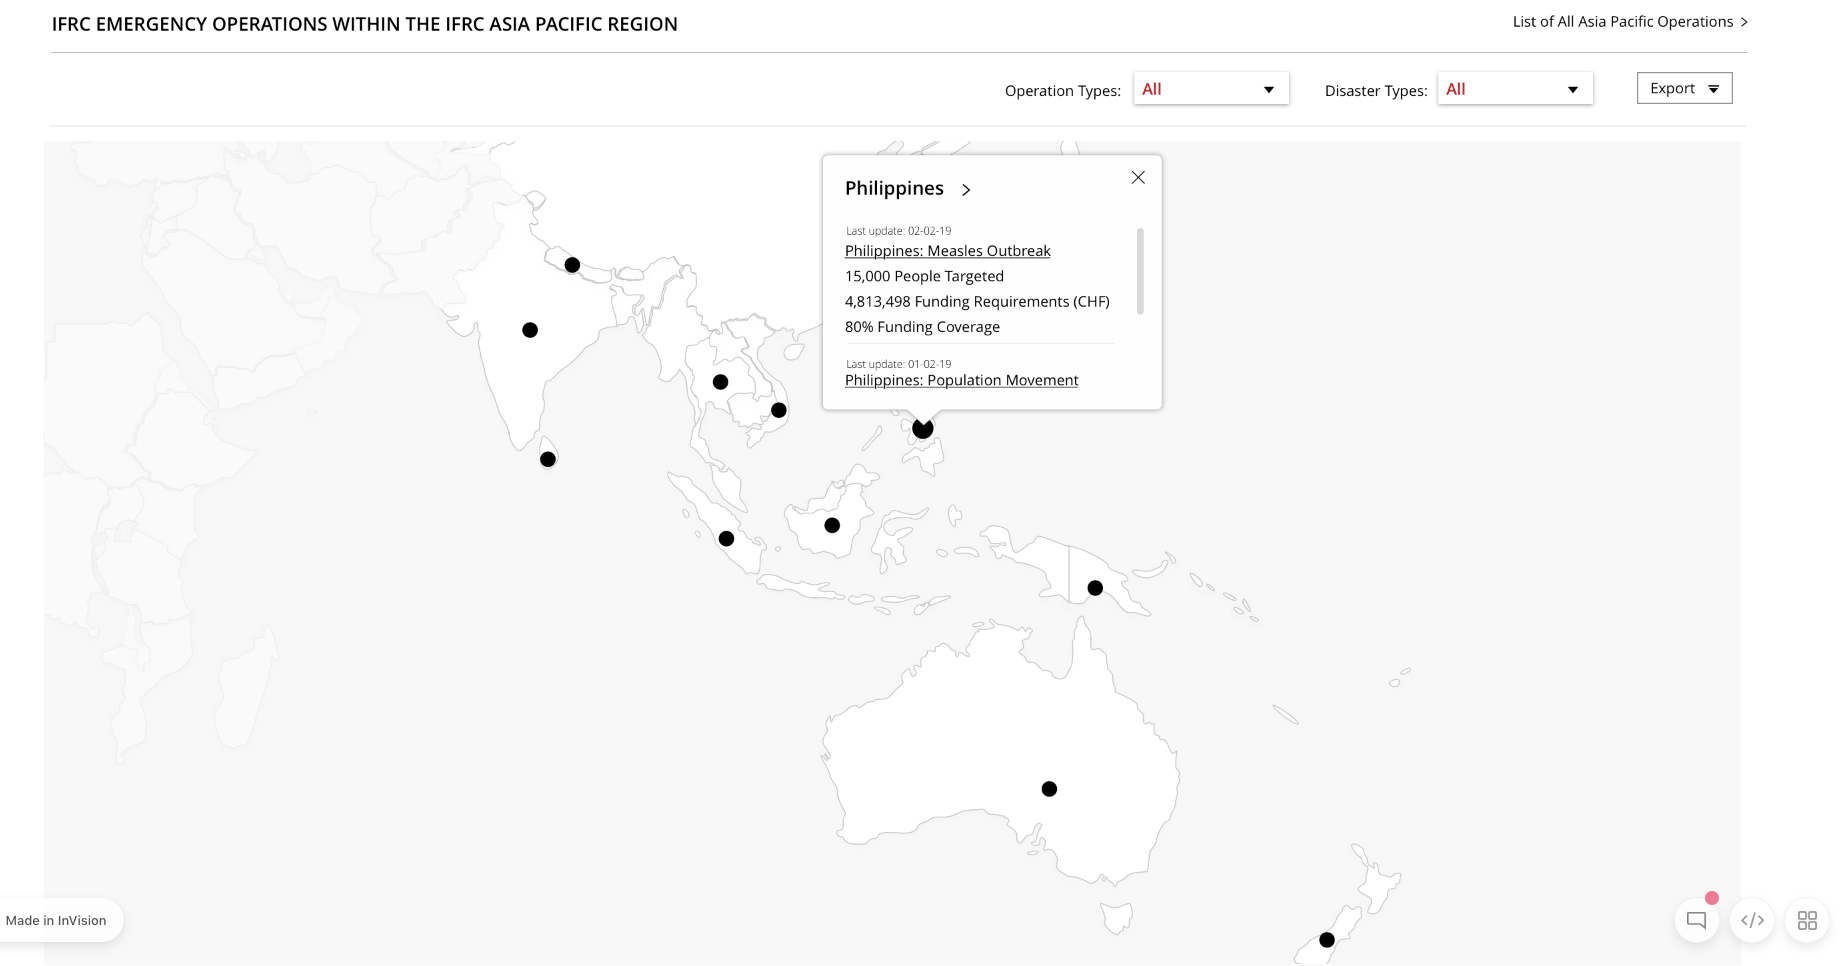Select the marker on Papua New Guinea

coord(1095,588)
